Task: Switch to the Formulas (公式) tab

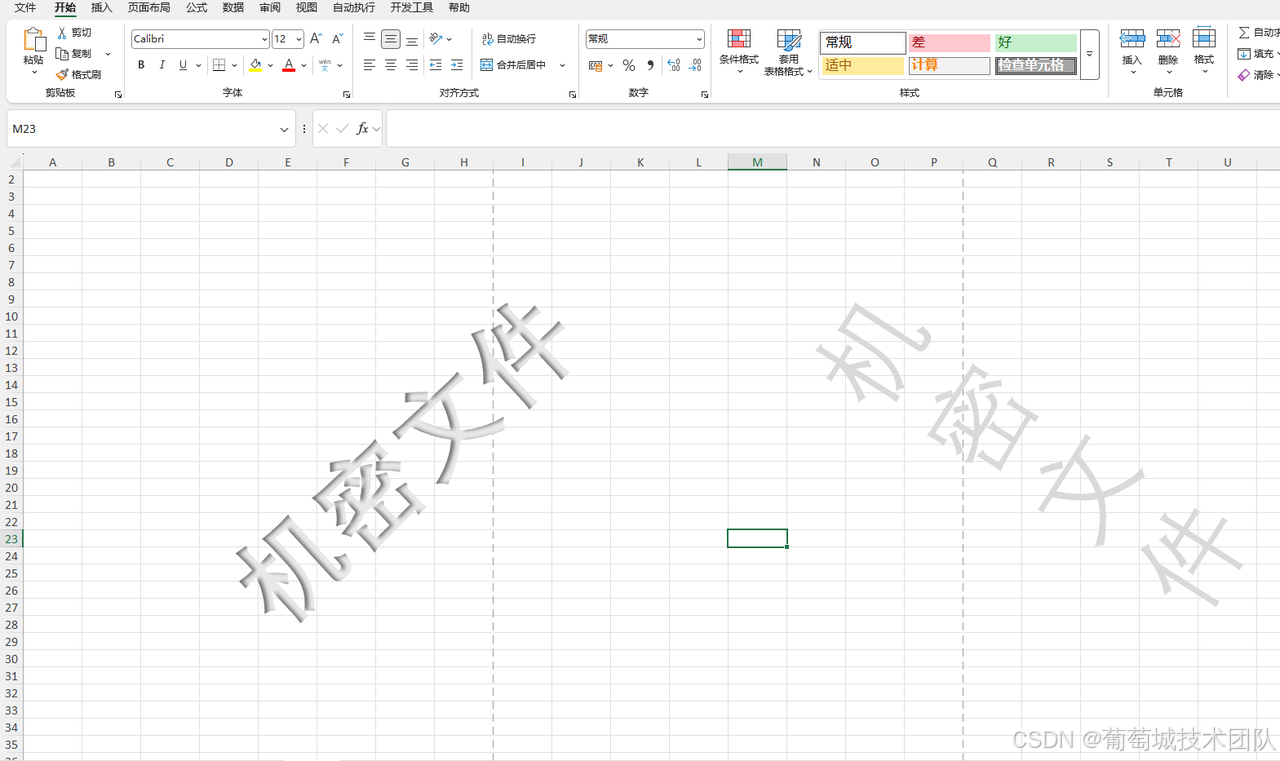Action: (x=196, y=8)
